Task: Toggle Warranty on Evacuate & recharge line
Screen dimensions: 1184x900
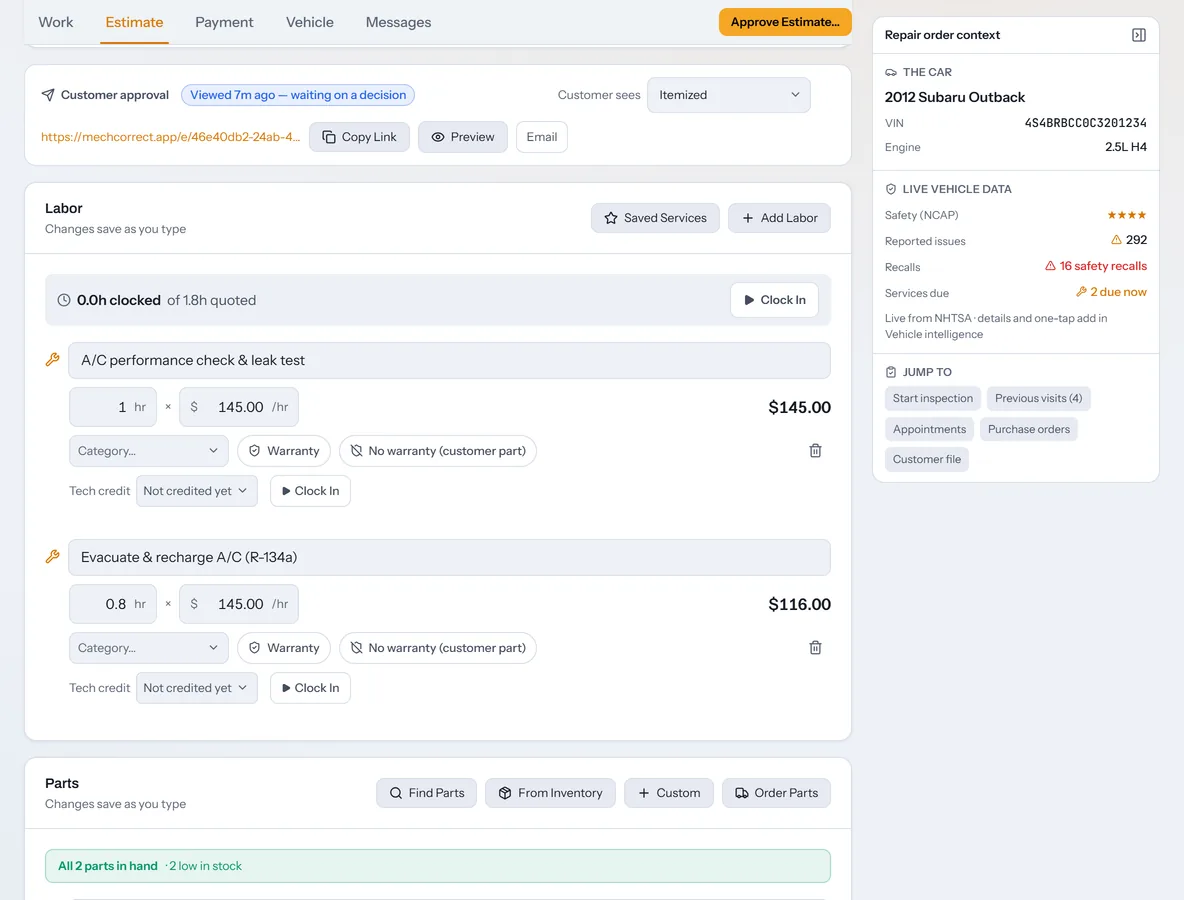Action: click(x=284, y=648)
